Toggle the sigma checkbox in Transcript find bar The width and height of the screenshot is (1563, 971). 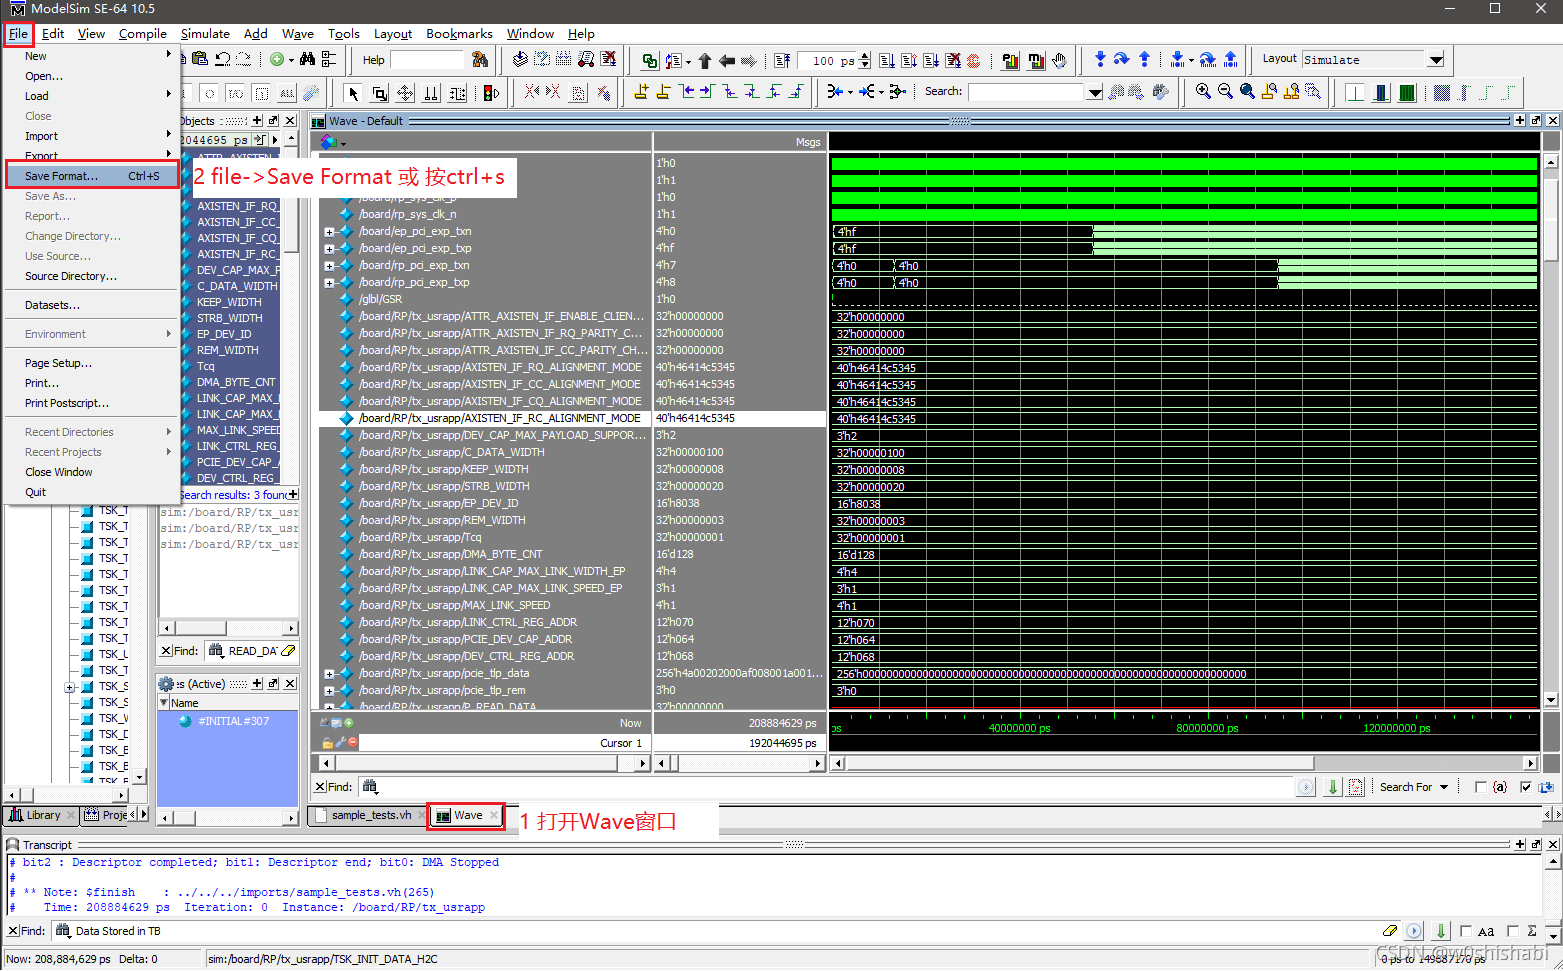click(x=1513, y=931)
